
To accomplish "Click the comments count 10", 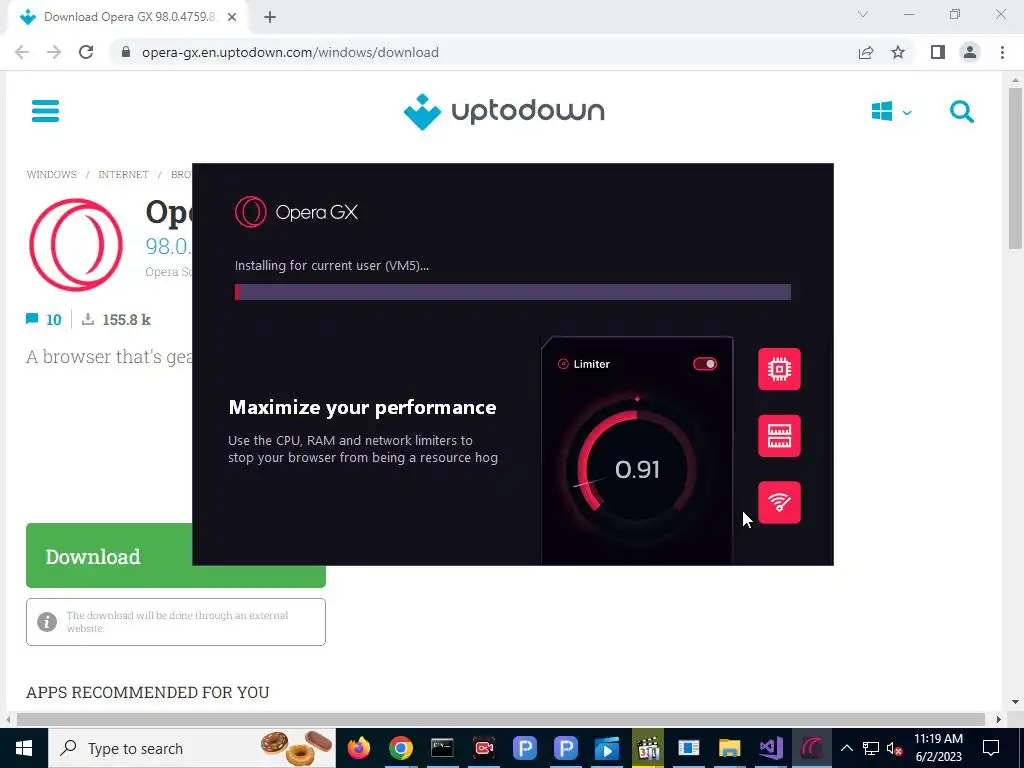I will coord(44,319).
